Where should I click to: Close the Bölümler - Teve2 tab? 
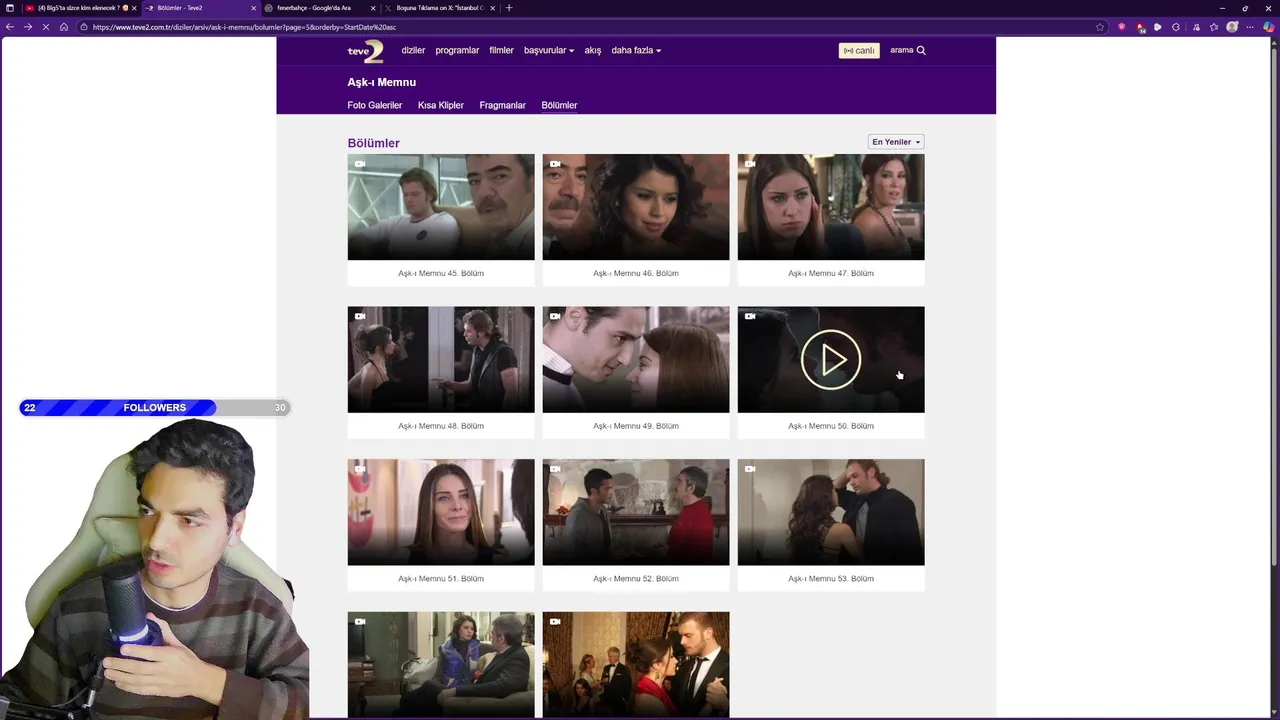(x=254, y=8)
